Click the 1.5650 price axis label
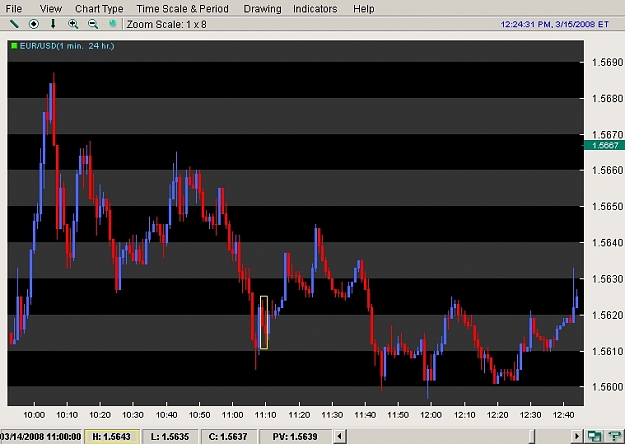 [x=607, y=206]
